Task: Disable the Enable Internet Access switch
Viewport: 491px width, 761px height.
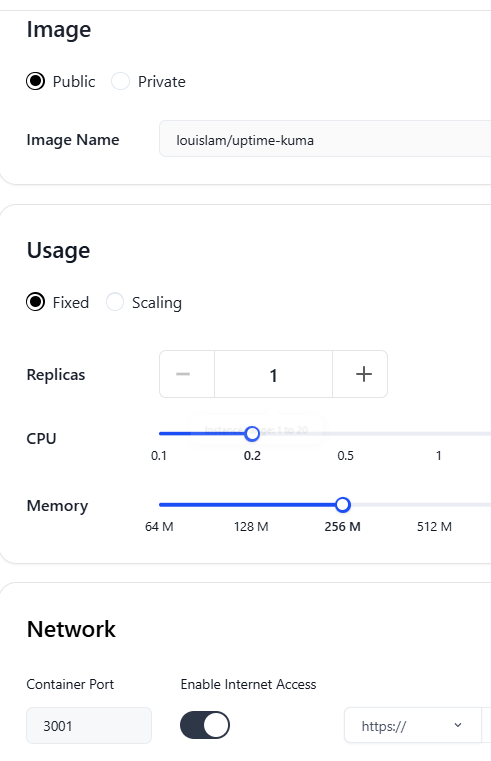Action: 205,725
